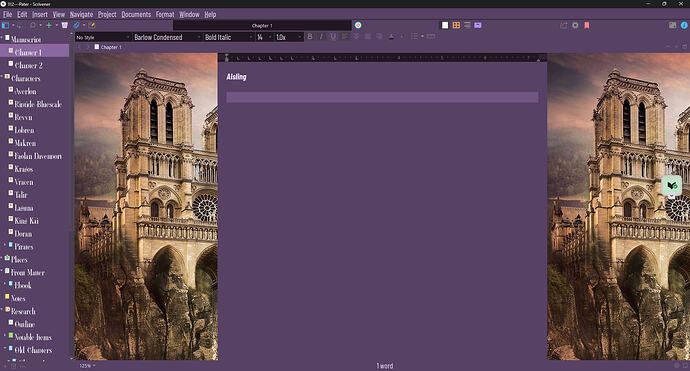Click the highlighted editor text line
The image size is (690, 371).
point(382,97)
